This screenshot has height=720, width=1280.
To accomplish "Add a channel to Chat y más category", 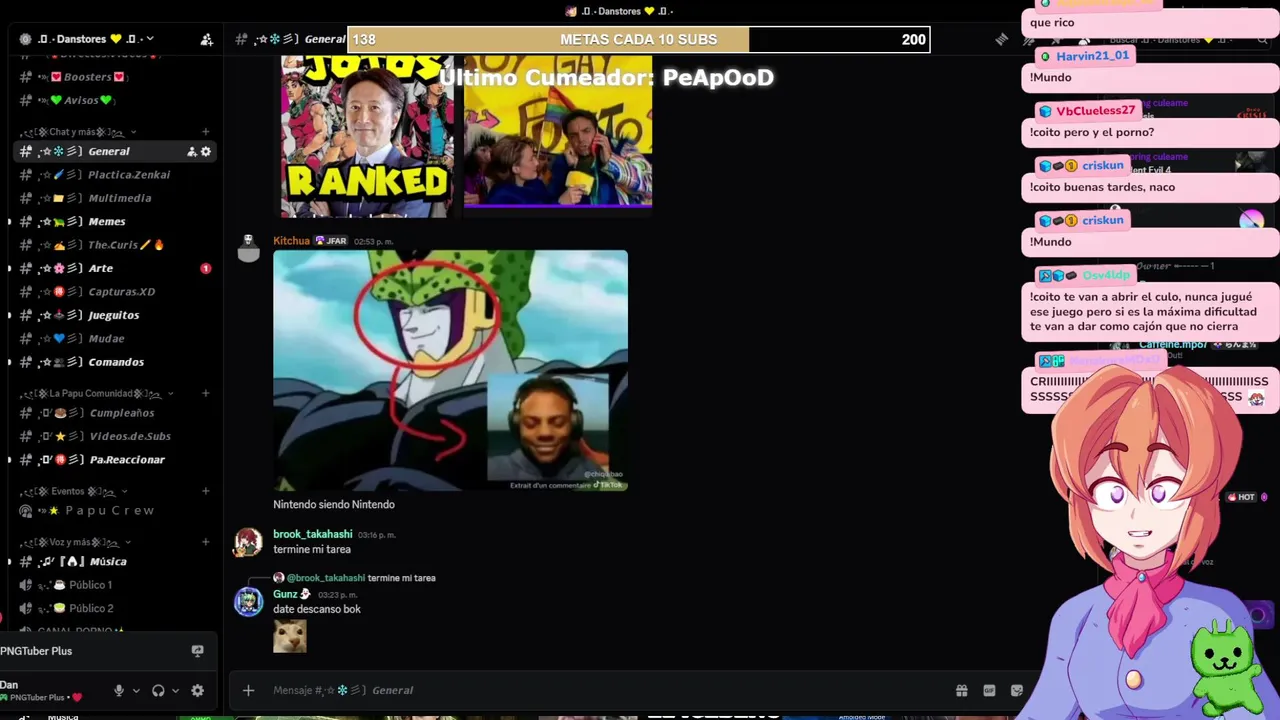I will click(x=206, y=132).
